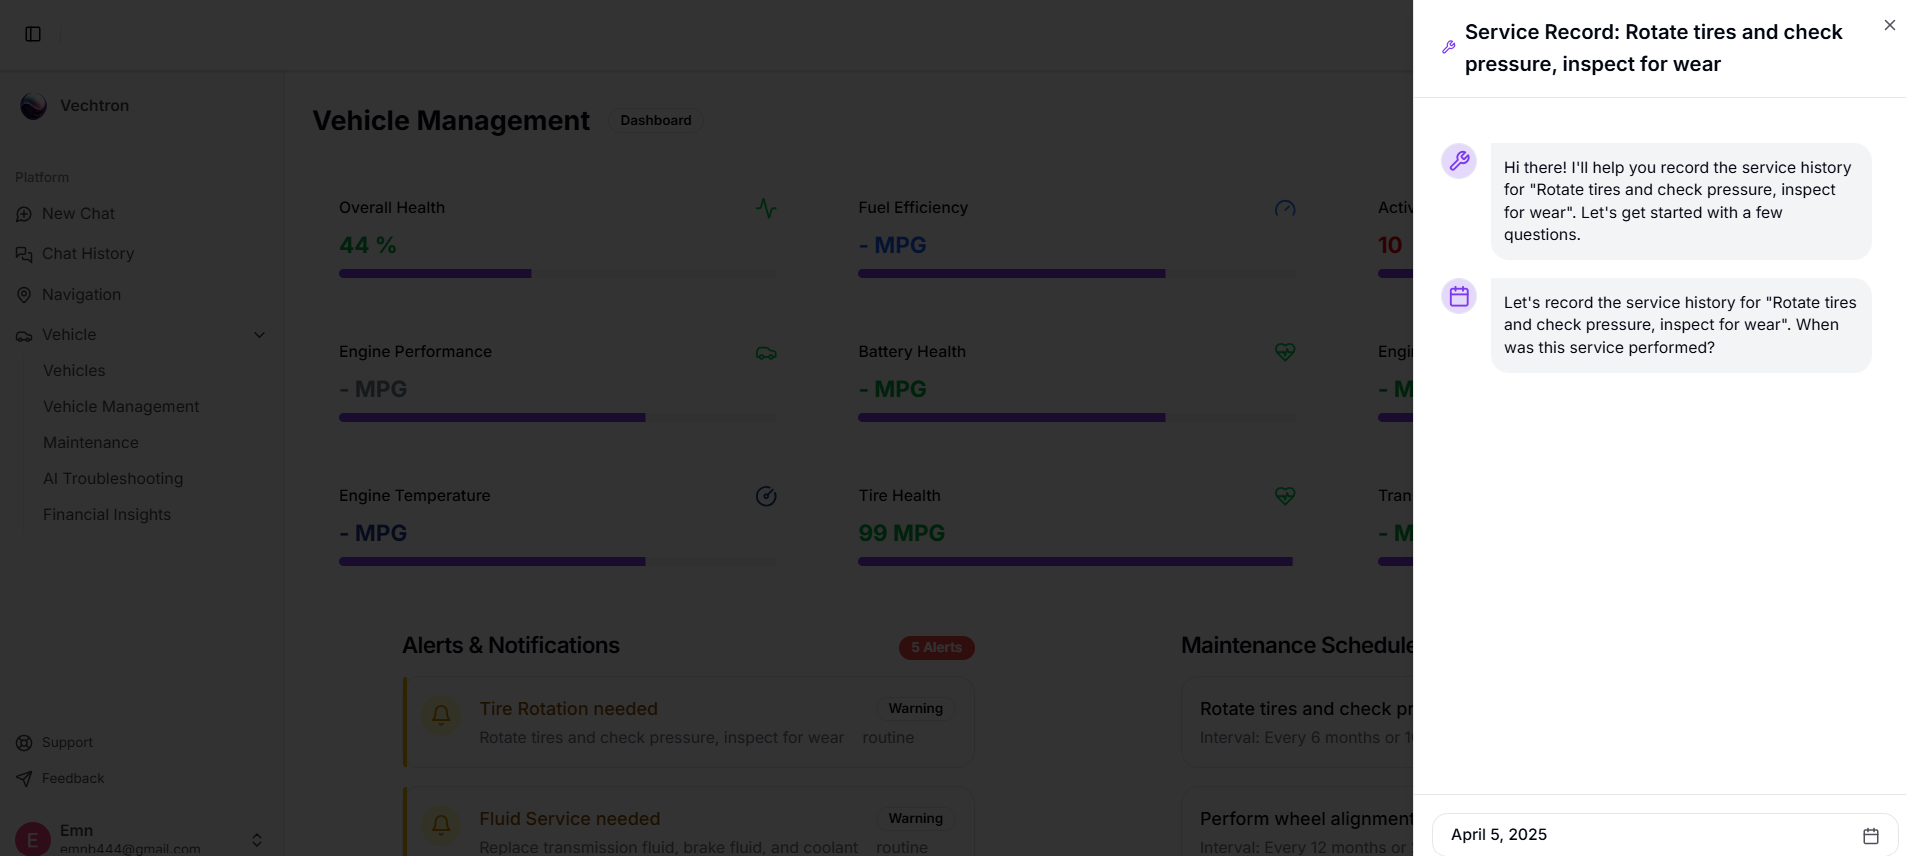
Task: Click the Tire Health progress bar
Action: (1075, 561)
